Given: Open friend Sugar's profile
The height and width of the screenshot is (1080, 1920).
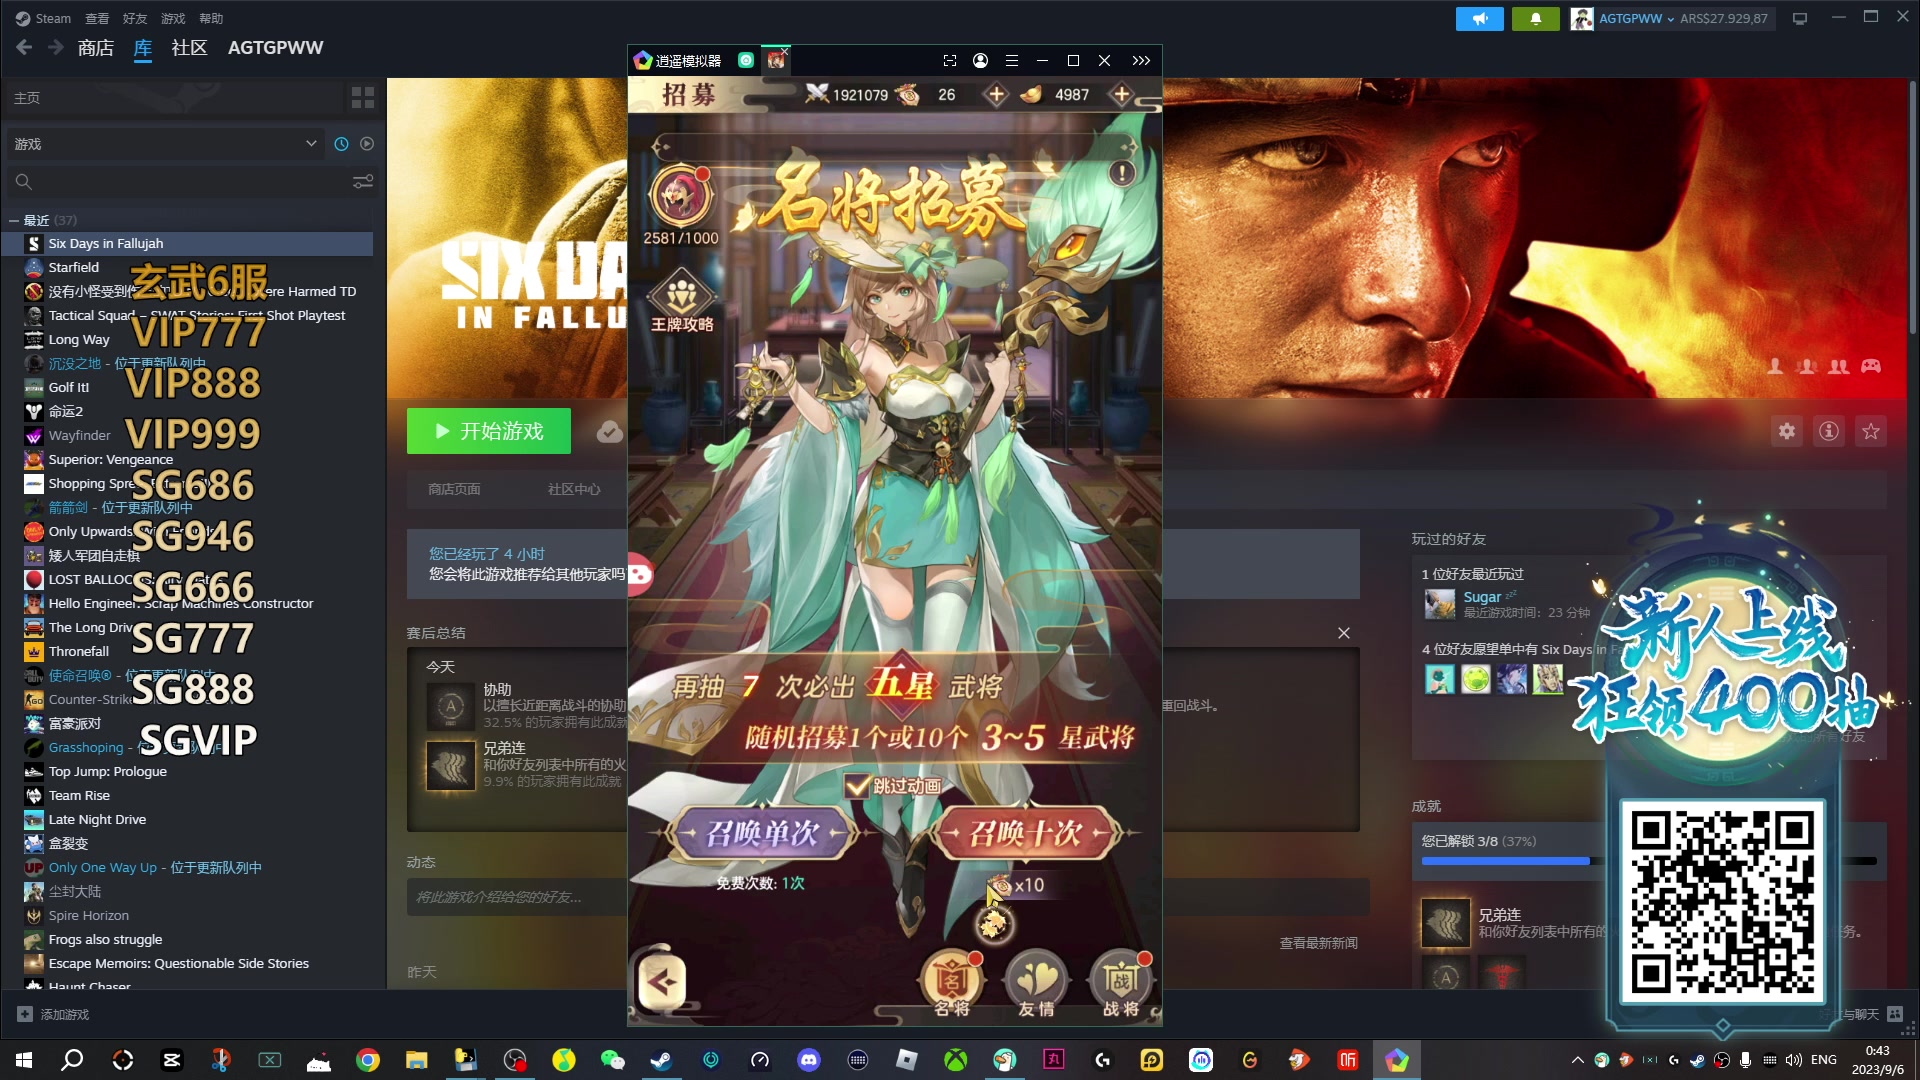Looking at the screenshot, I should (x=1482, y=597).
